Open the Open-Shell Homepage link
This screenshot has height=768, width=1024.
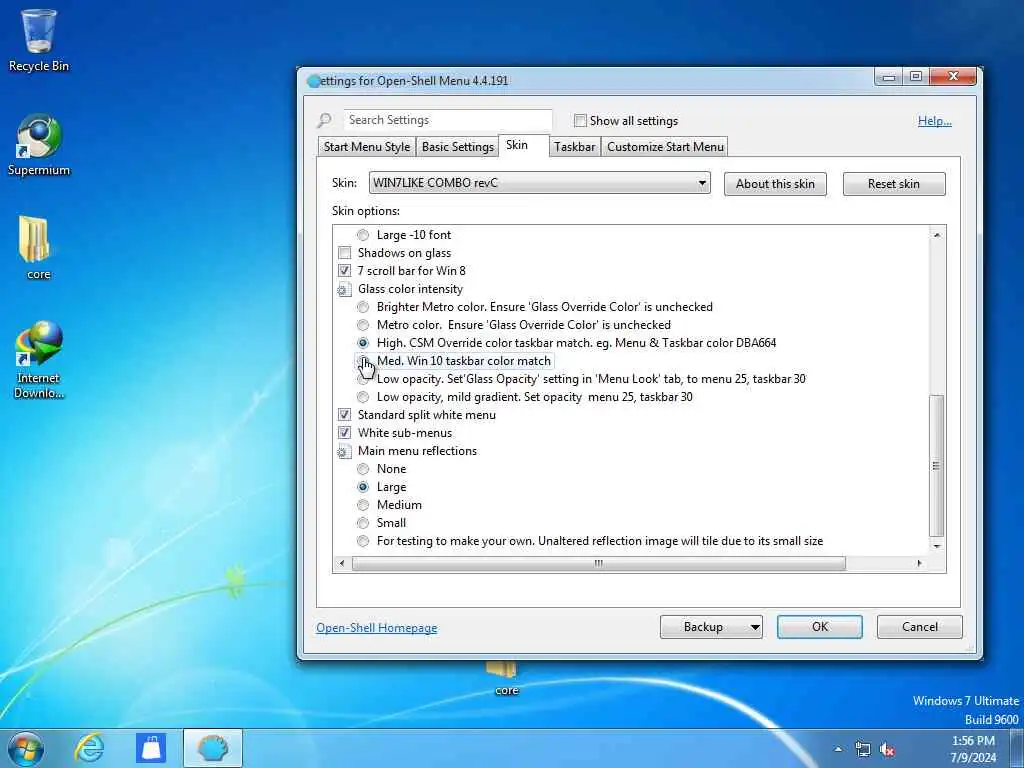point(377,628)
